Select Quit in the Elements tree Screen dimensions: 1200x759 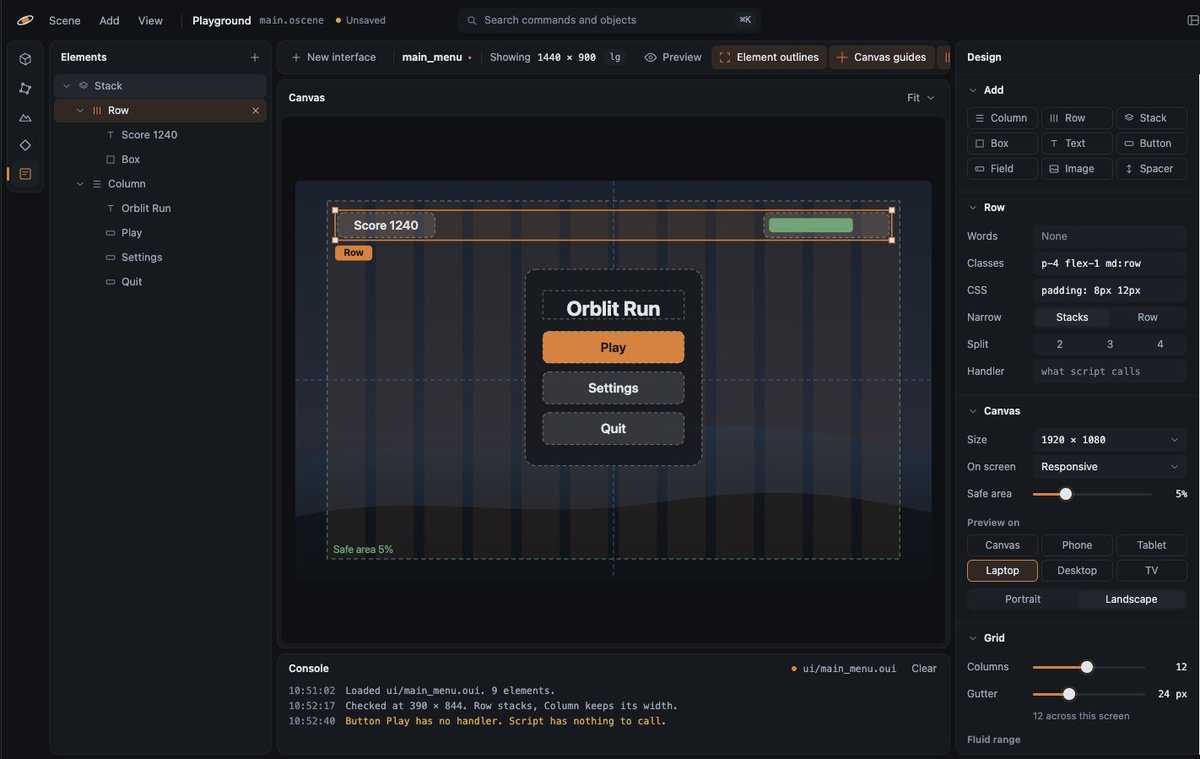point(160,282)
